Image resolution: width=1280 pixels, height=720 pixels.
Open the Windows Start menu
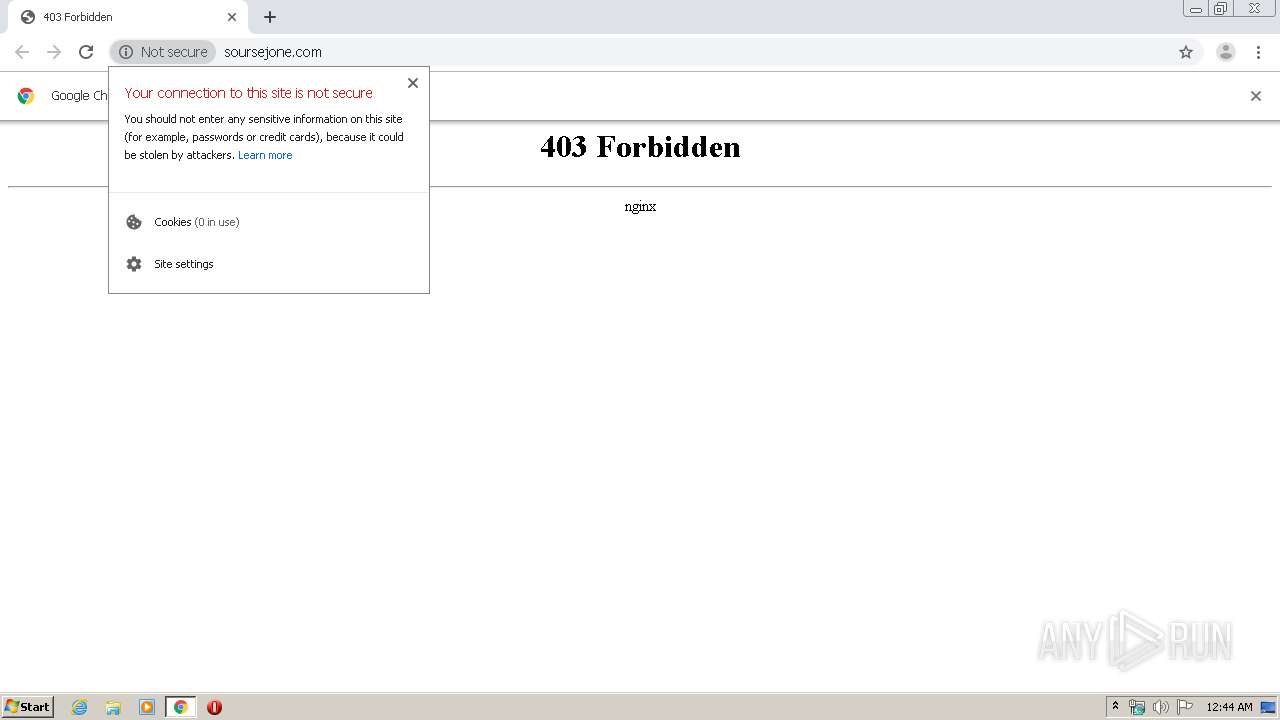click(x=28, y=706)
